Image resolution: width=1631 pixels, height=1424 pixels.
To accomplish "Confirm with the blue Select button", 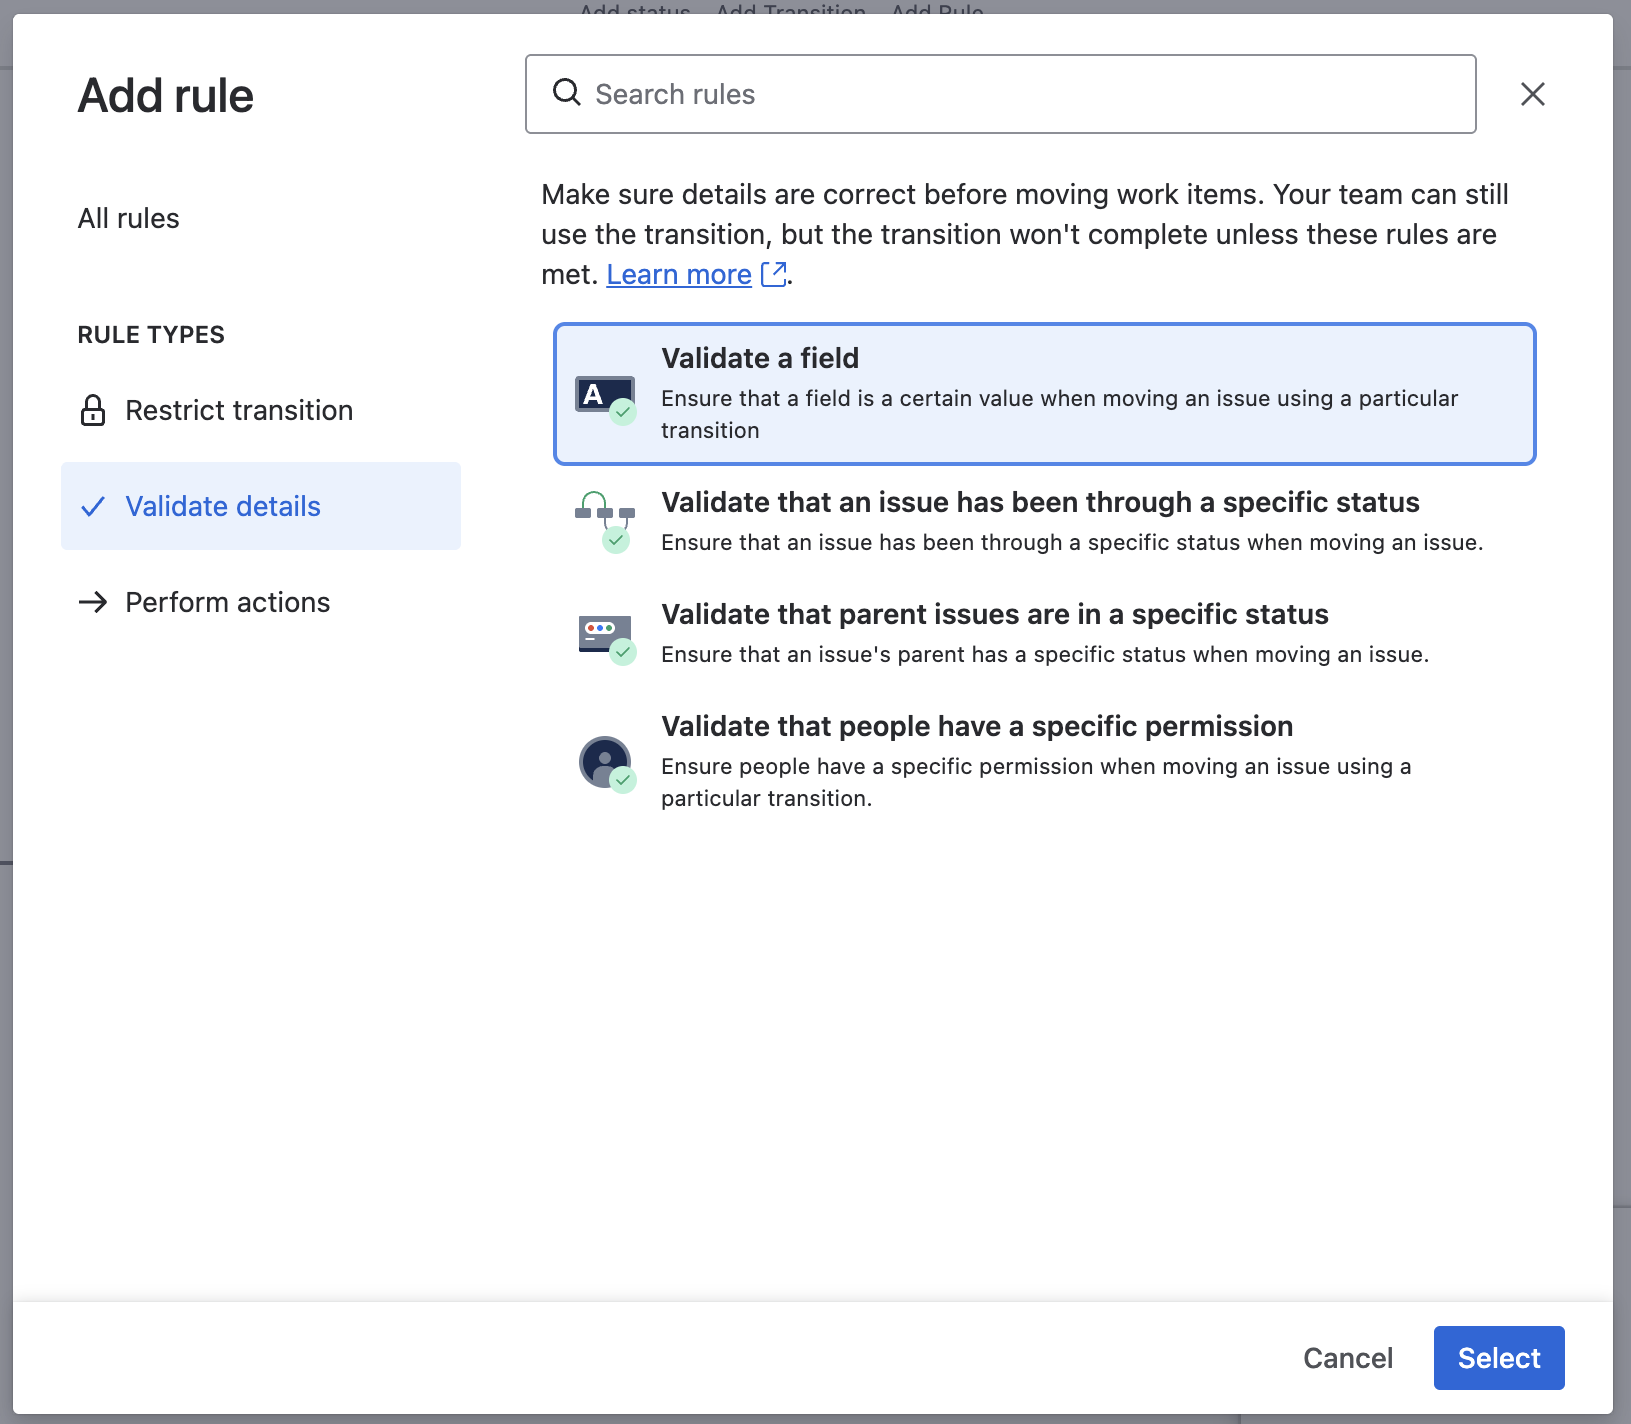I will (x=1498, y=1357).
